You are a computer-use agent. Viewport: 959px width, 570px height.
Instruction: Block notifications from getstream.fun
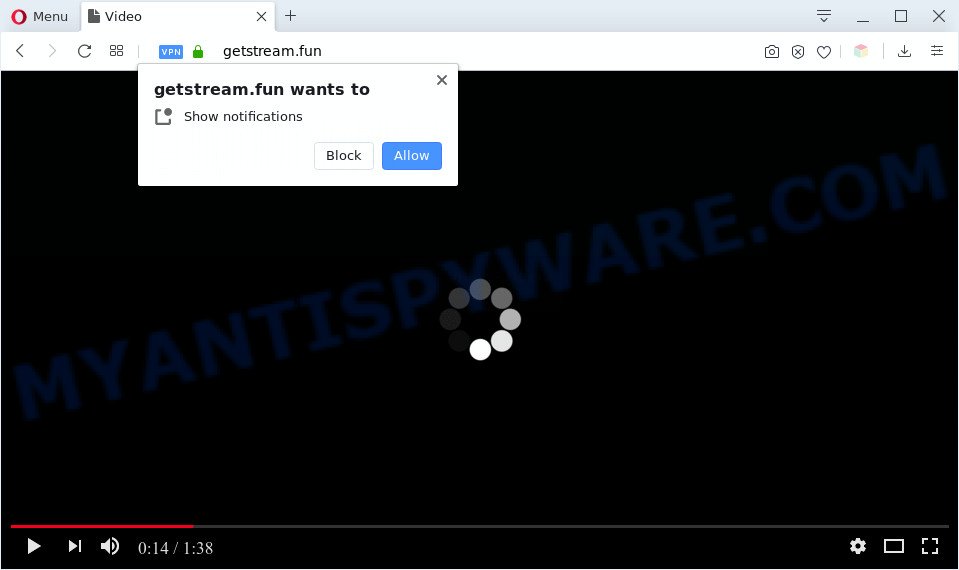344,156
